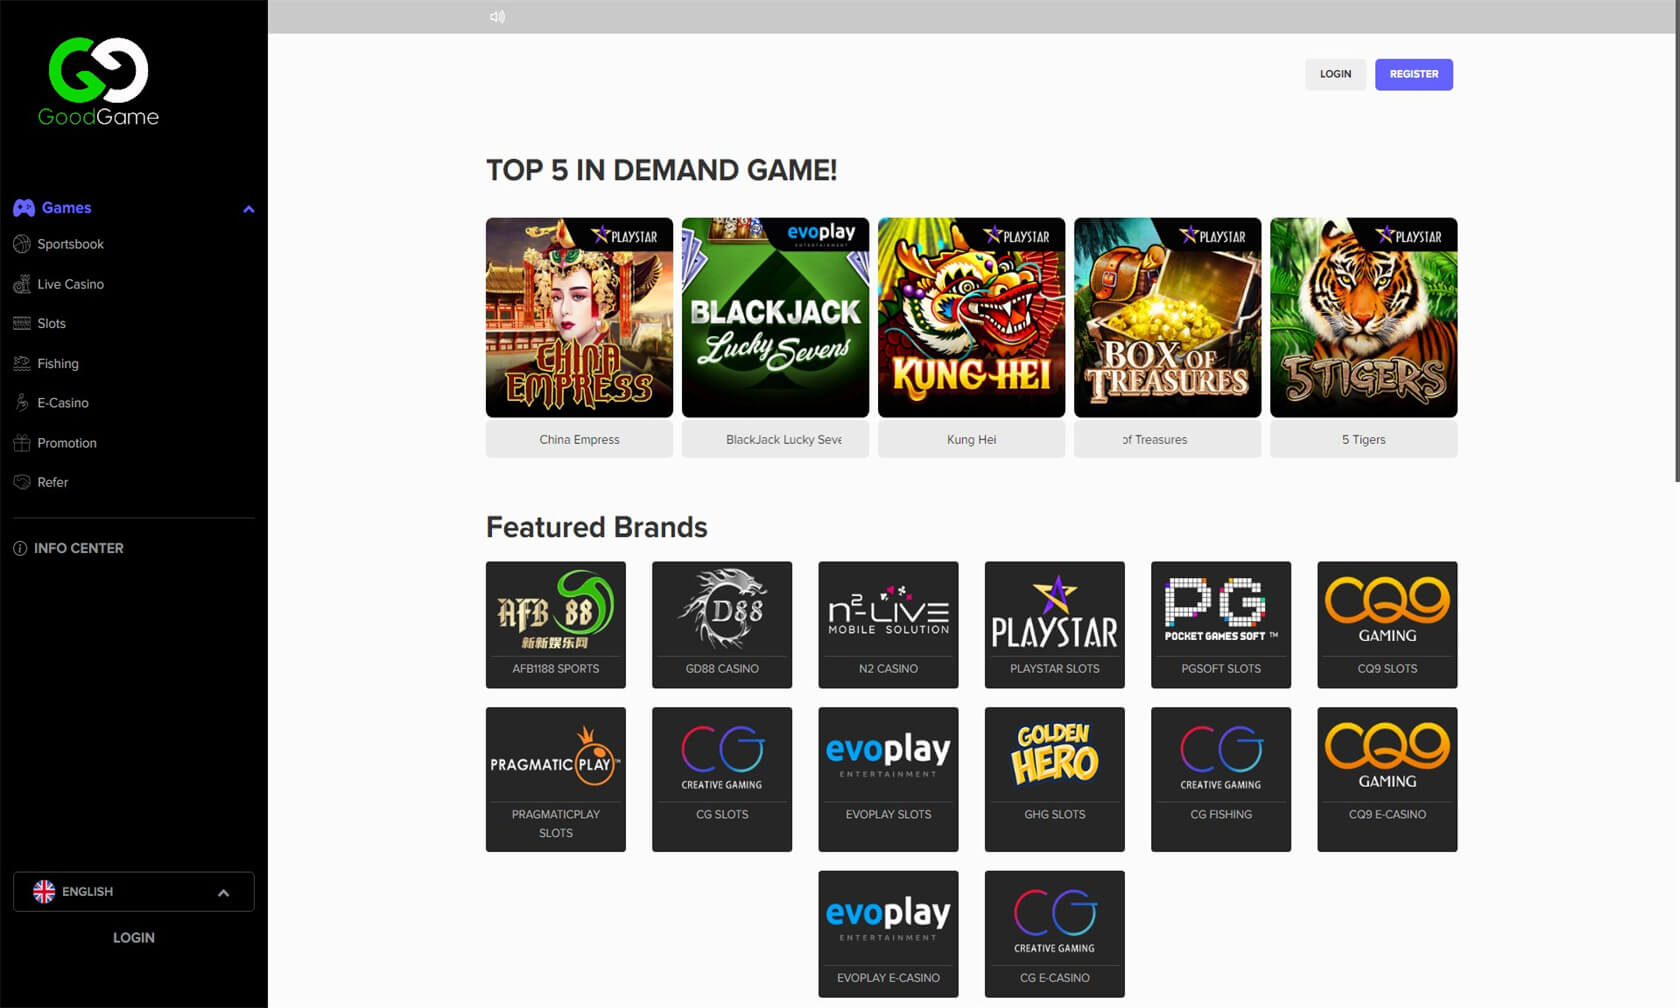This screenshot has width=1680, height=1008.
Task: Open the China Empress game thumbnail
Action: [x=579, y=318]
